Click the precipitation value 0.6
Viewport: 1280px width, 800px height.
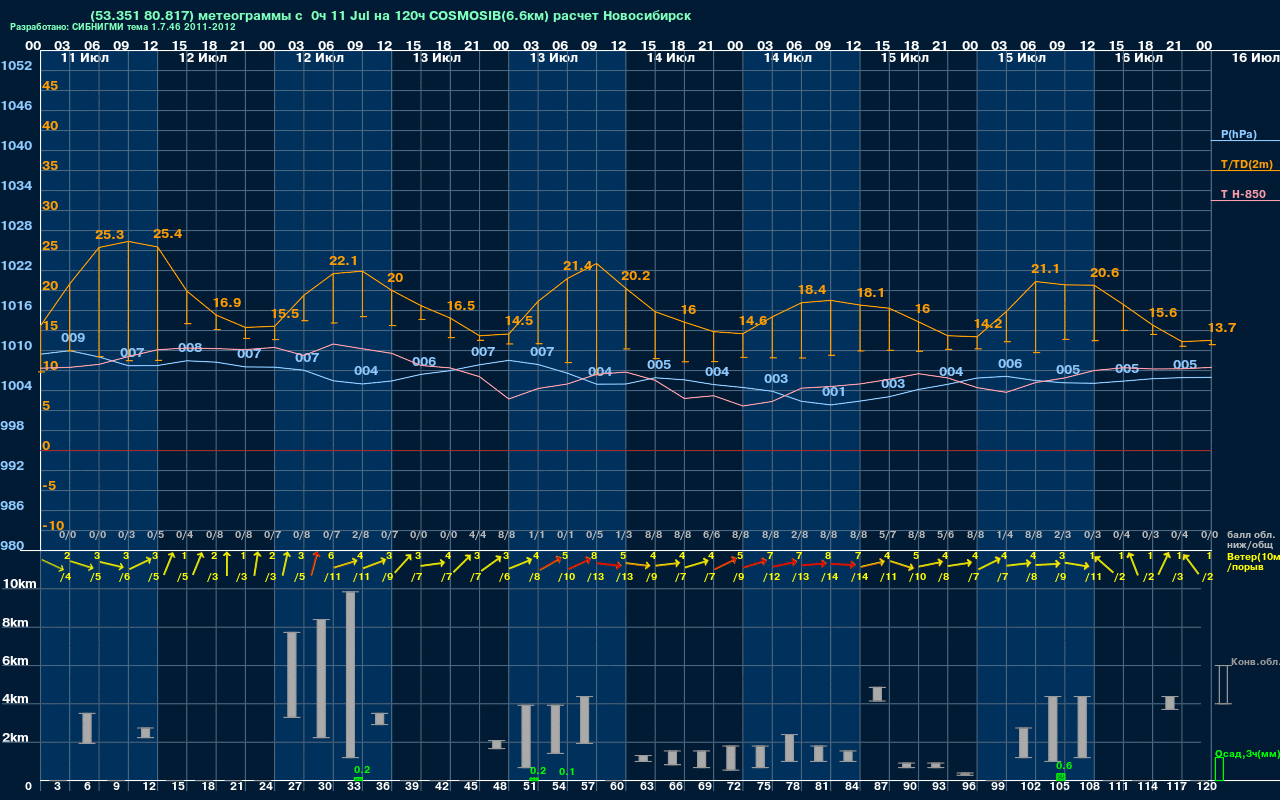point(1064,765)
